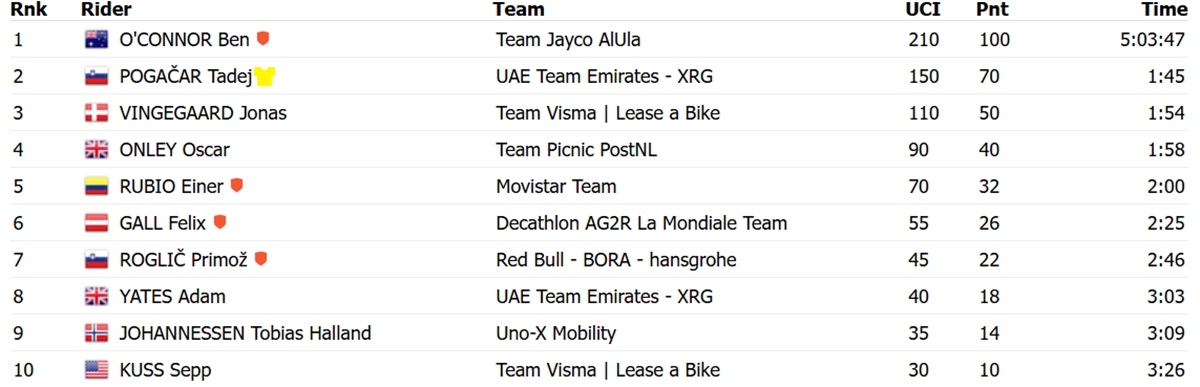1200x387 pixels.
Task: Click the orange shield icon after O'CONNOR Ben
Action: click(263, 39)
